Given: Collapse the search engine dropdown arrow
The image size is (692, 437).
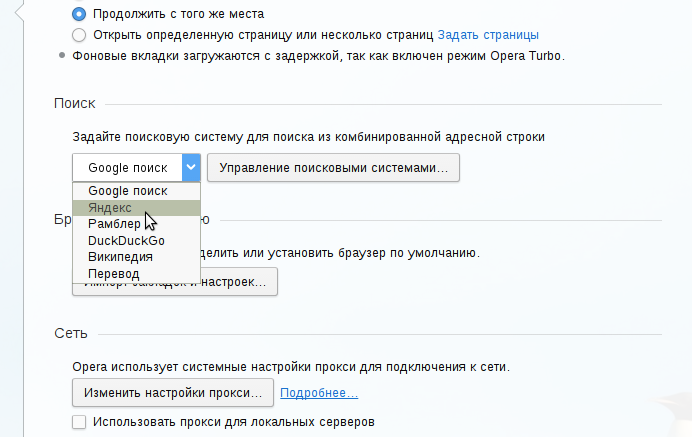Looking at the screenshot, I should (x=191, y=167).
